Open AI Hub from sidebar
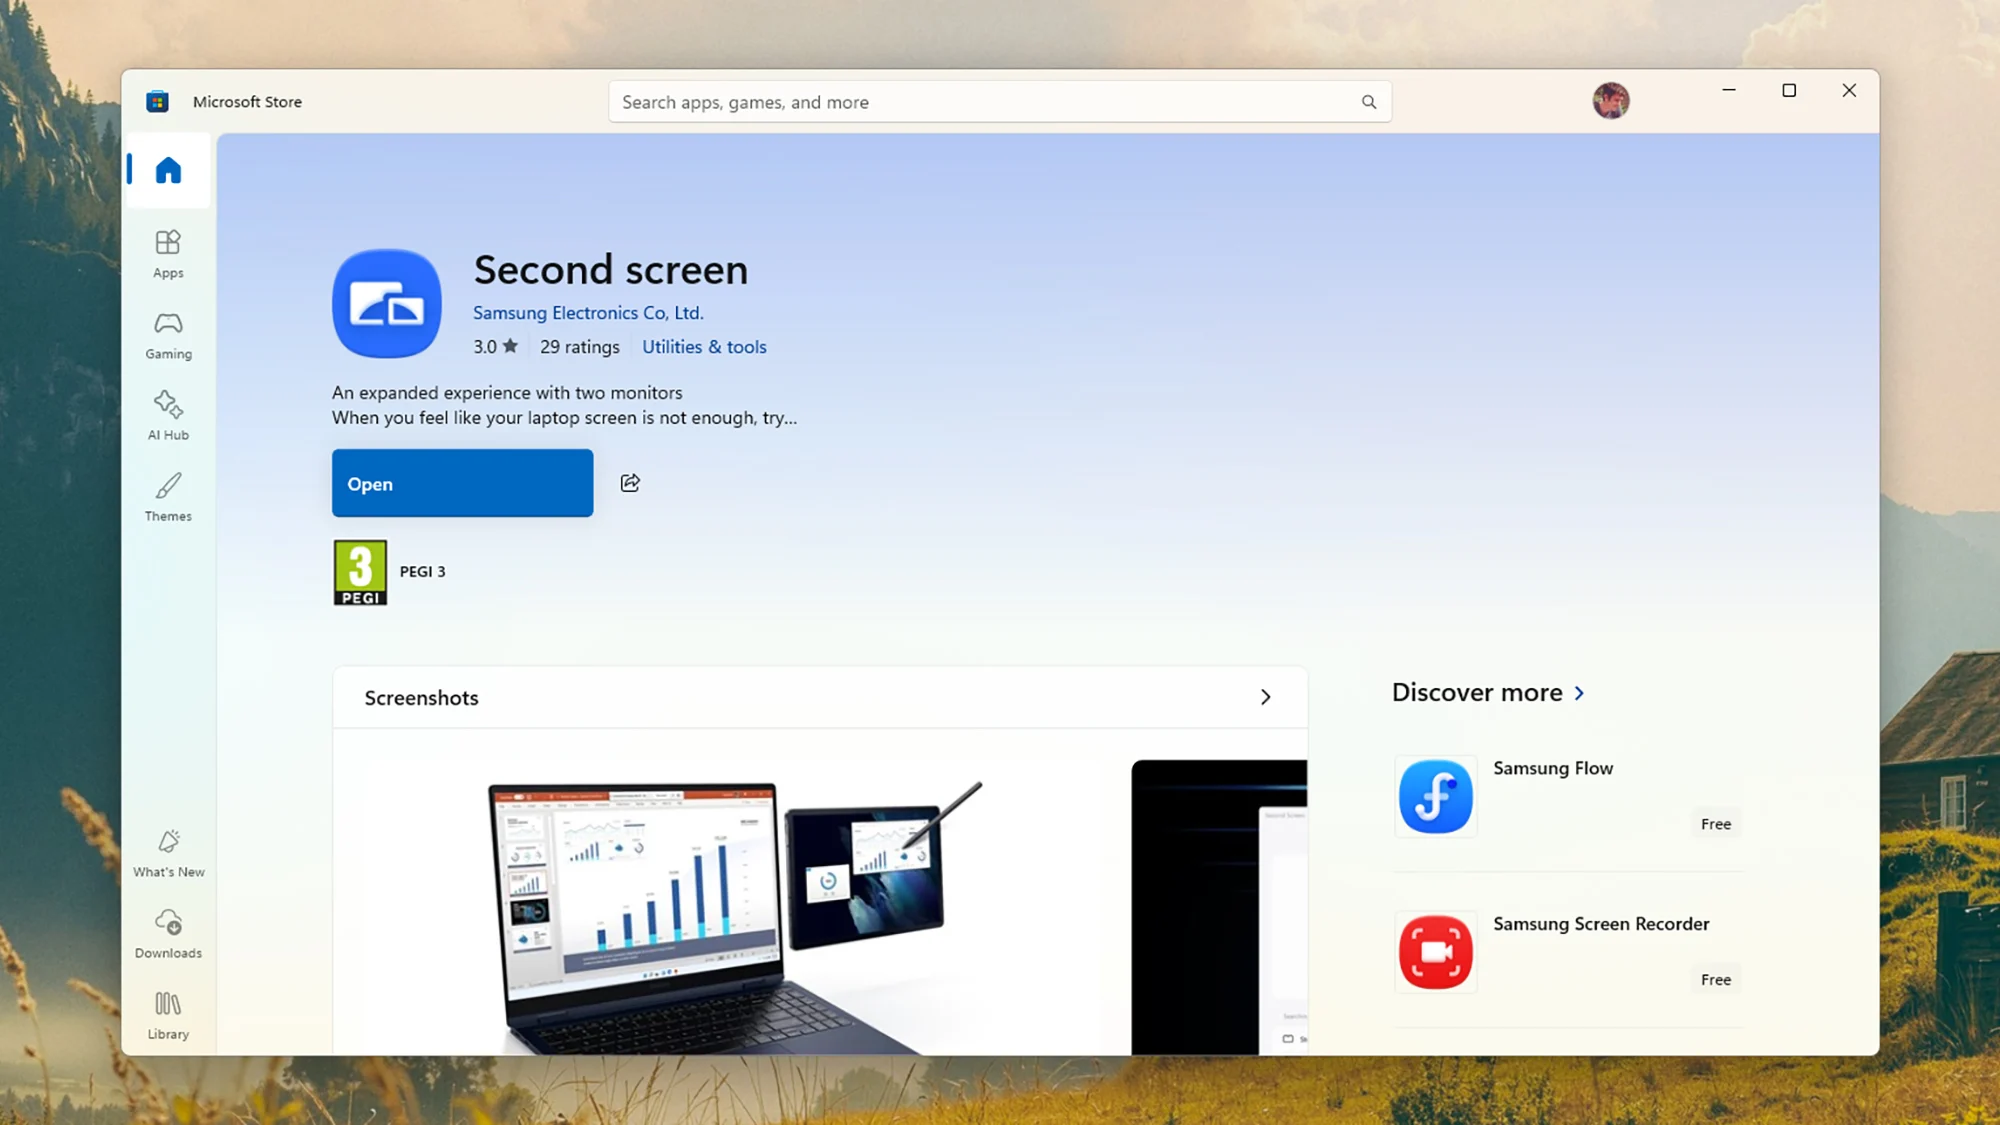 point(168,415)
